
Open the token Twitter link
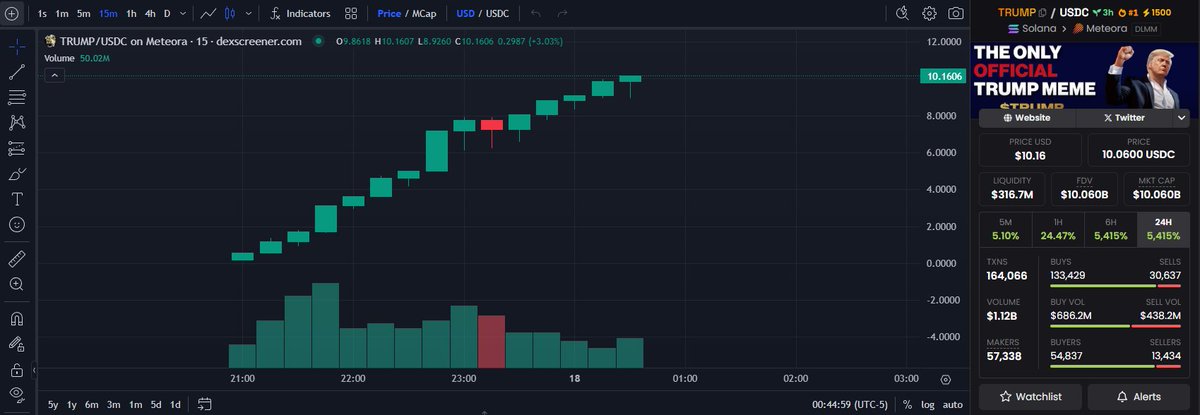(1124, 117)
